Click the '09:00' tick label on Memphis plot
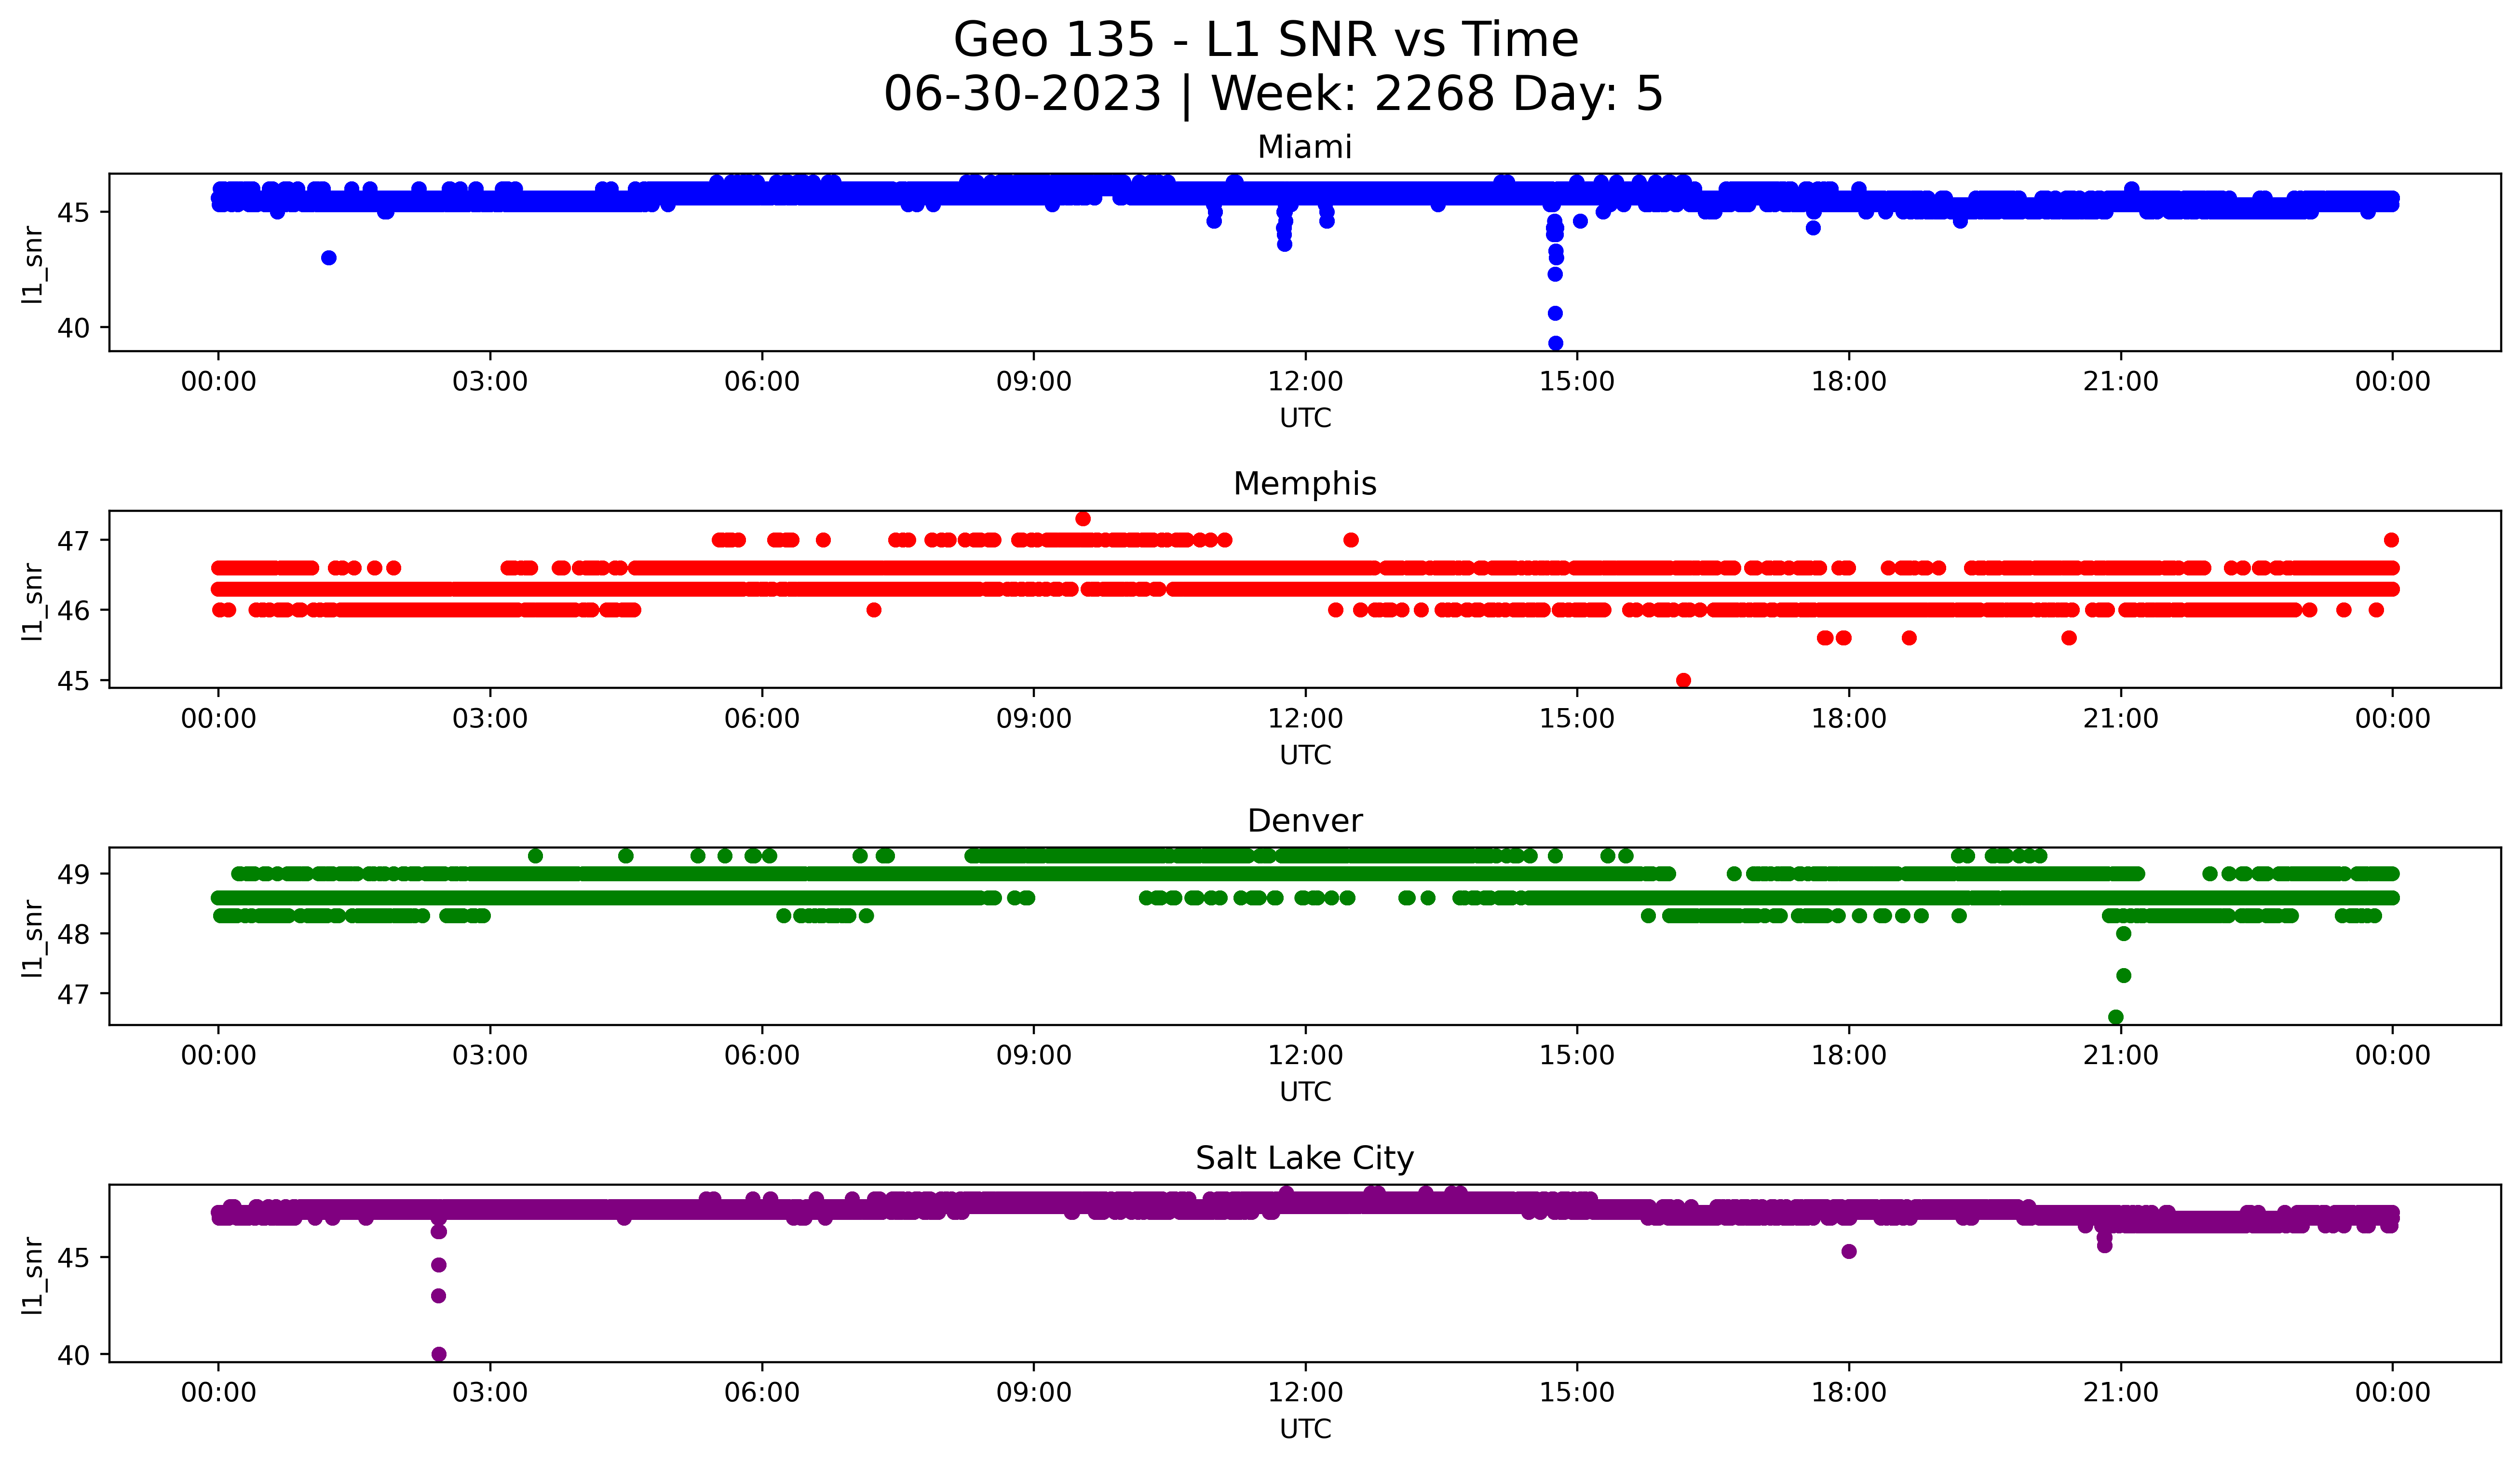Viewport: 2520px width, 1463px height. [x=1034, y=719]
